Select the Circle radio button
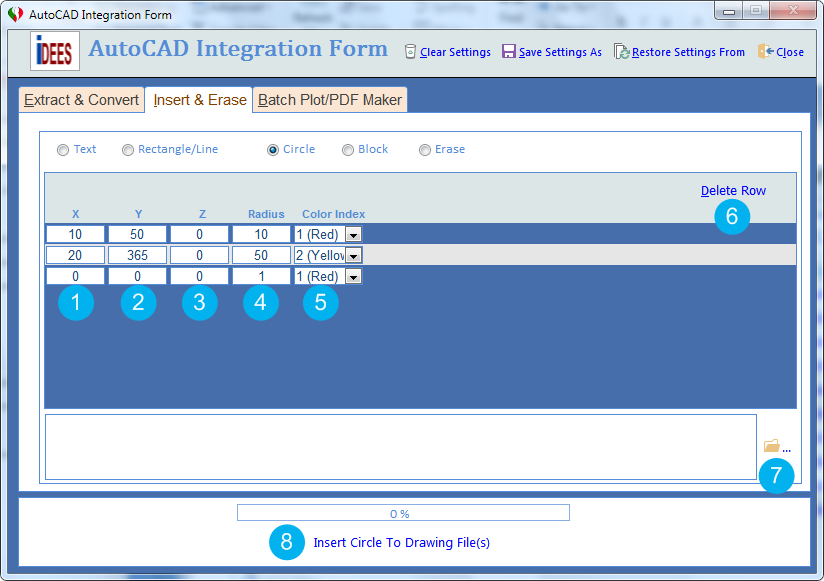The height and width of the screenshot is (581, 824). 273,150
